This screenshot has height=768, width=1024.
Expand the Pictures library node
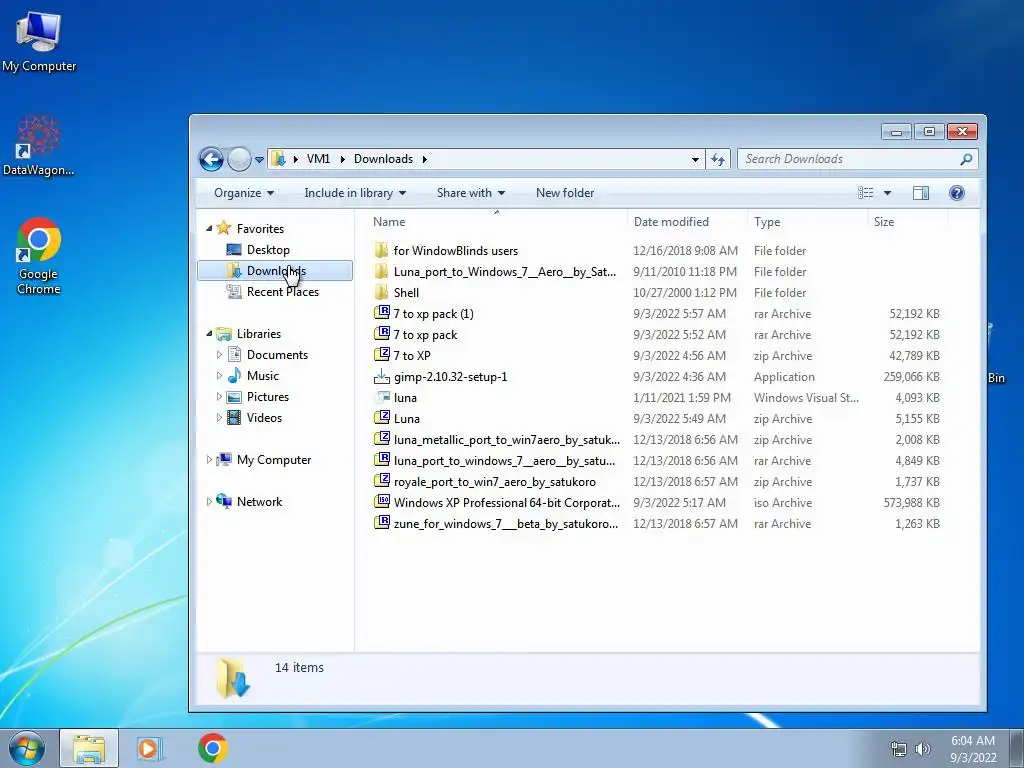[219, 396]
